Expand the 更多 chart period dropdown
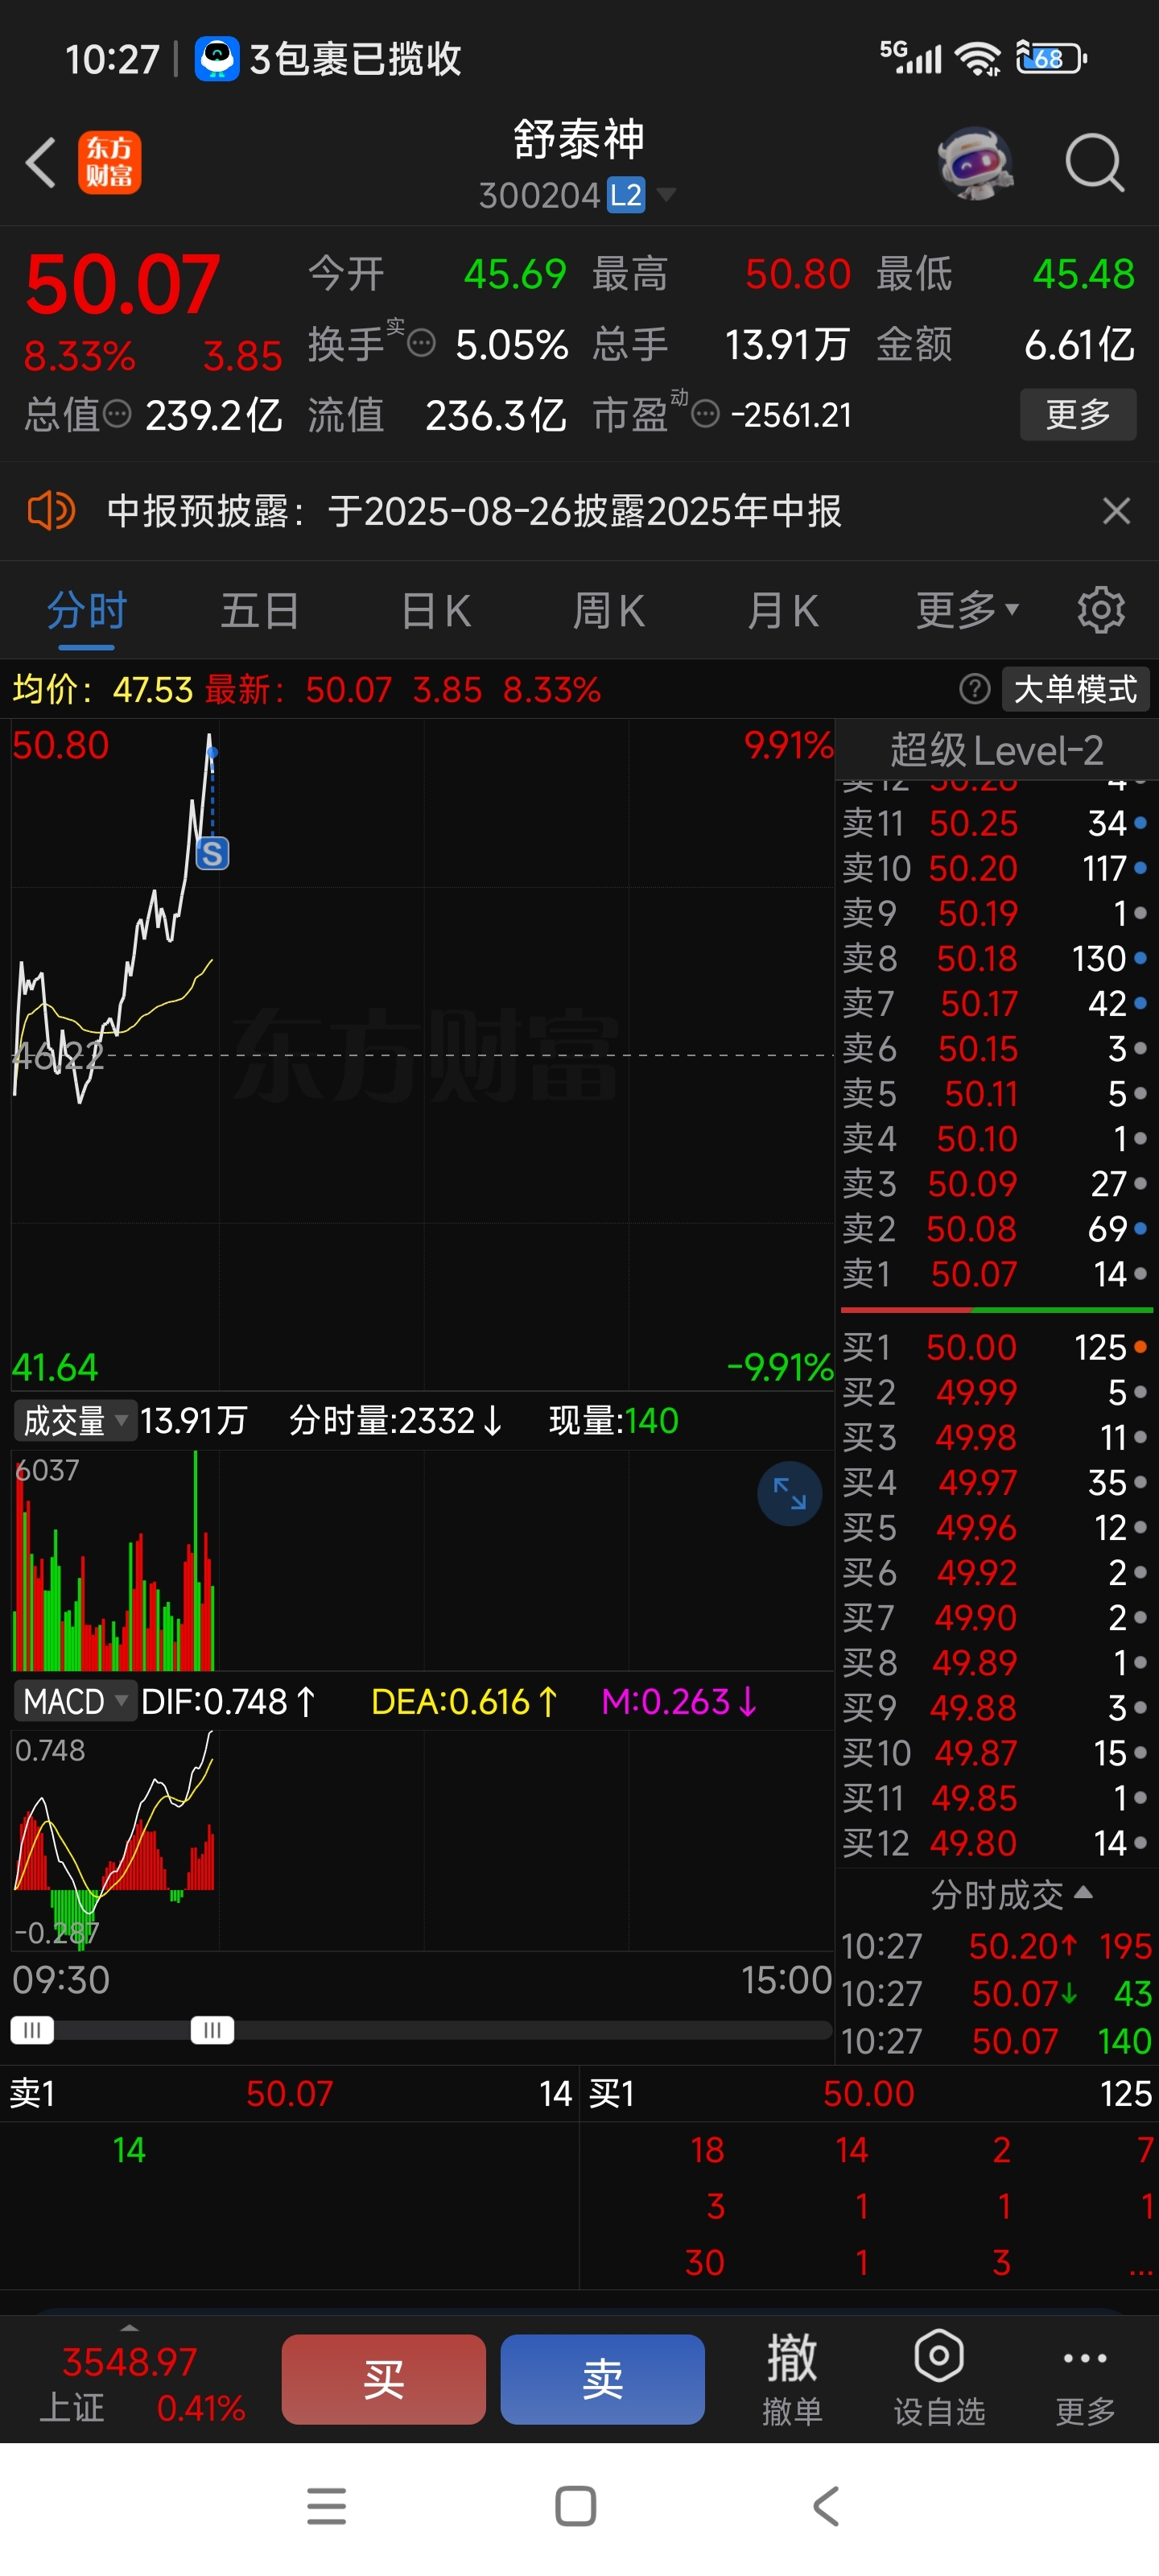 click(x=967, y=610)
